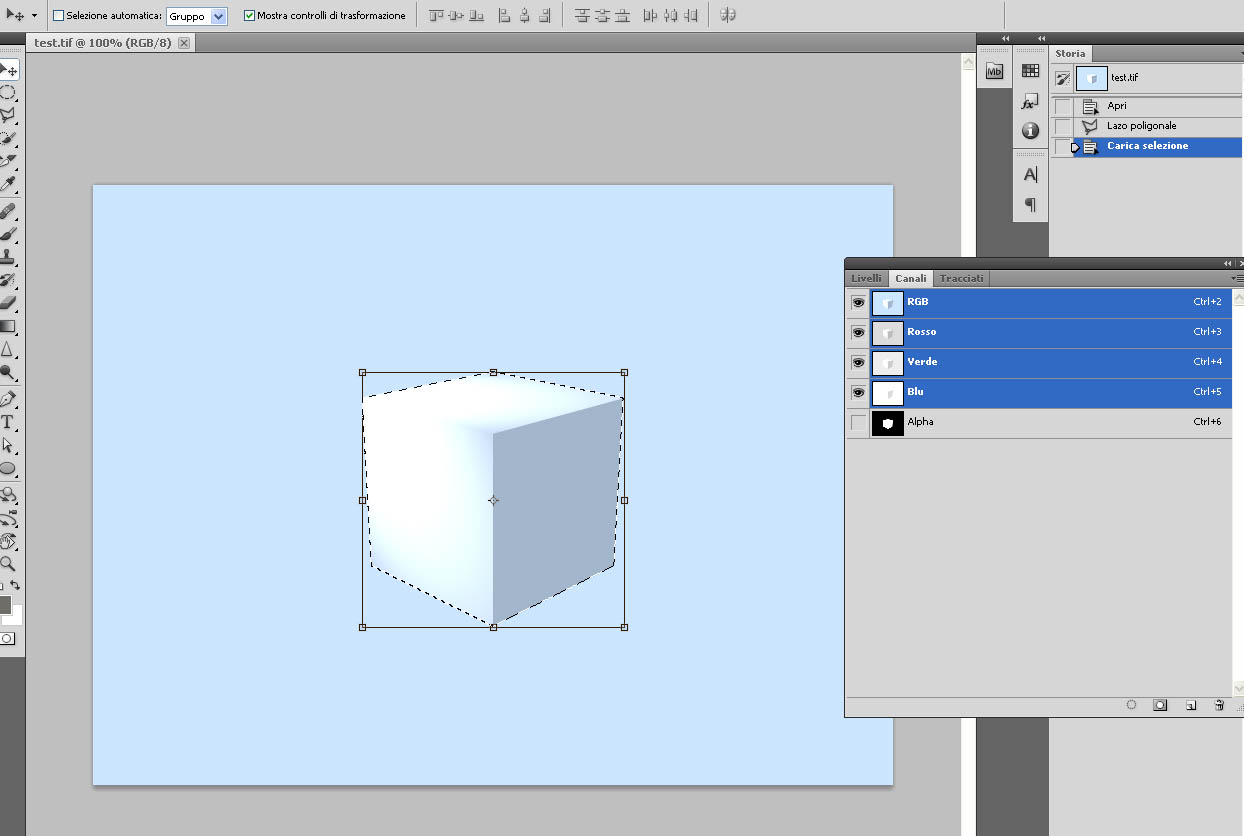
Task: Click the foreground color swatch
Action: 4,604
